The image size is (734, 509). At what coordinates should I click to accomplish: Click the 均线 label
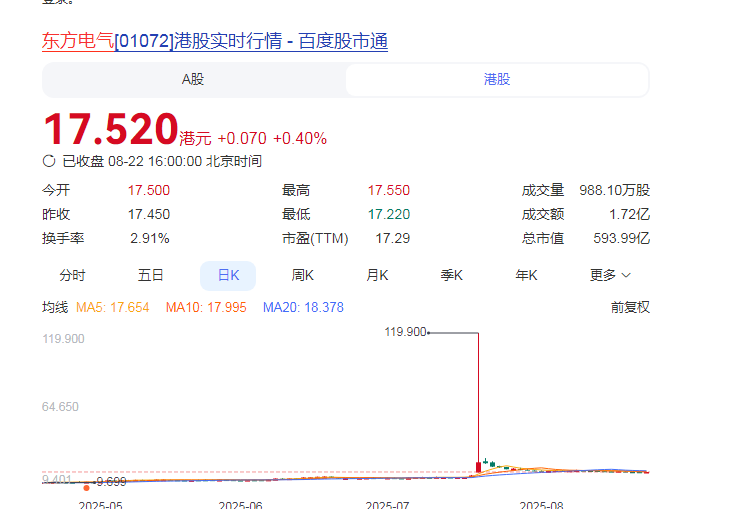(x=55, y=308)
